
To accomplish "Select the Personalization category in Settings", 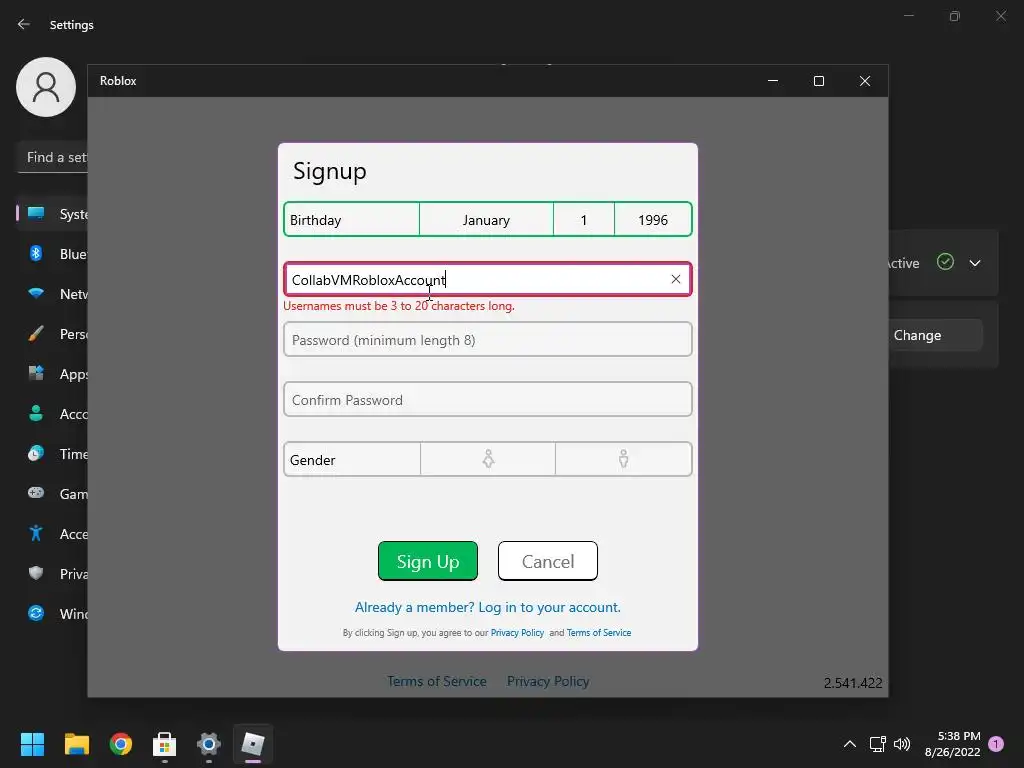I will pyautogui.click(x=52, y=334).
